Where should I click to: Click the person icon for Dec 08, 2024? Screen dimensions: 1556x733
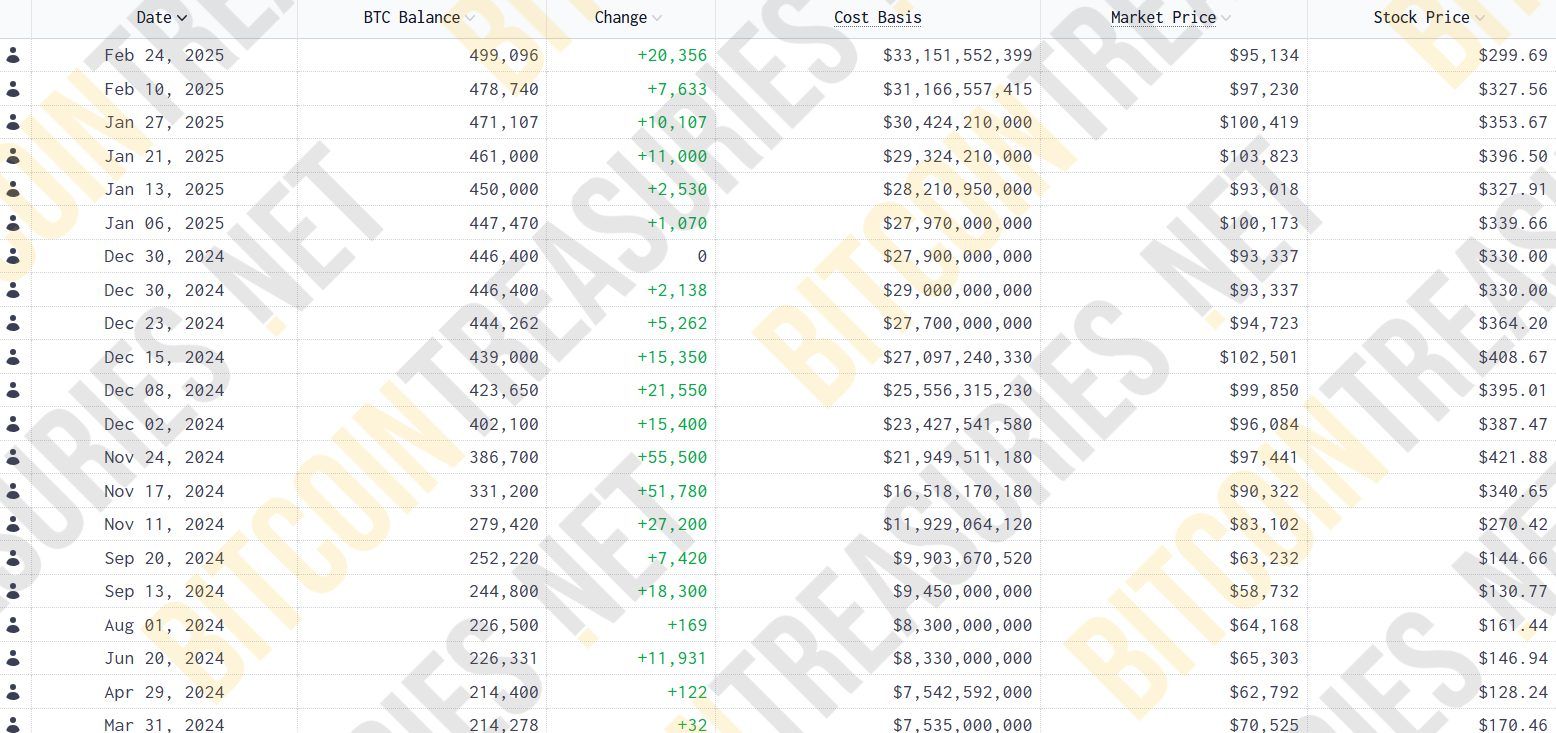tap(13, 391)
